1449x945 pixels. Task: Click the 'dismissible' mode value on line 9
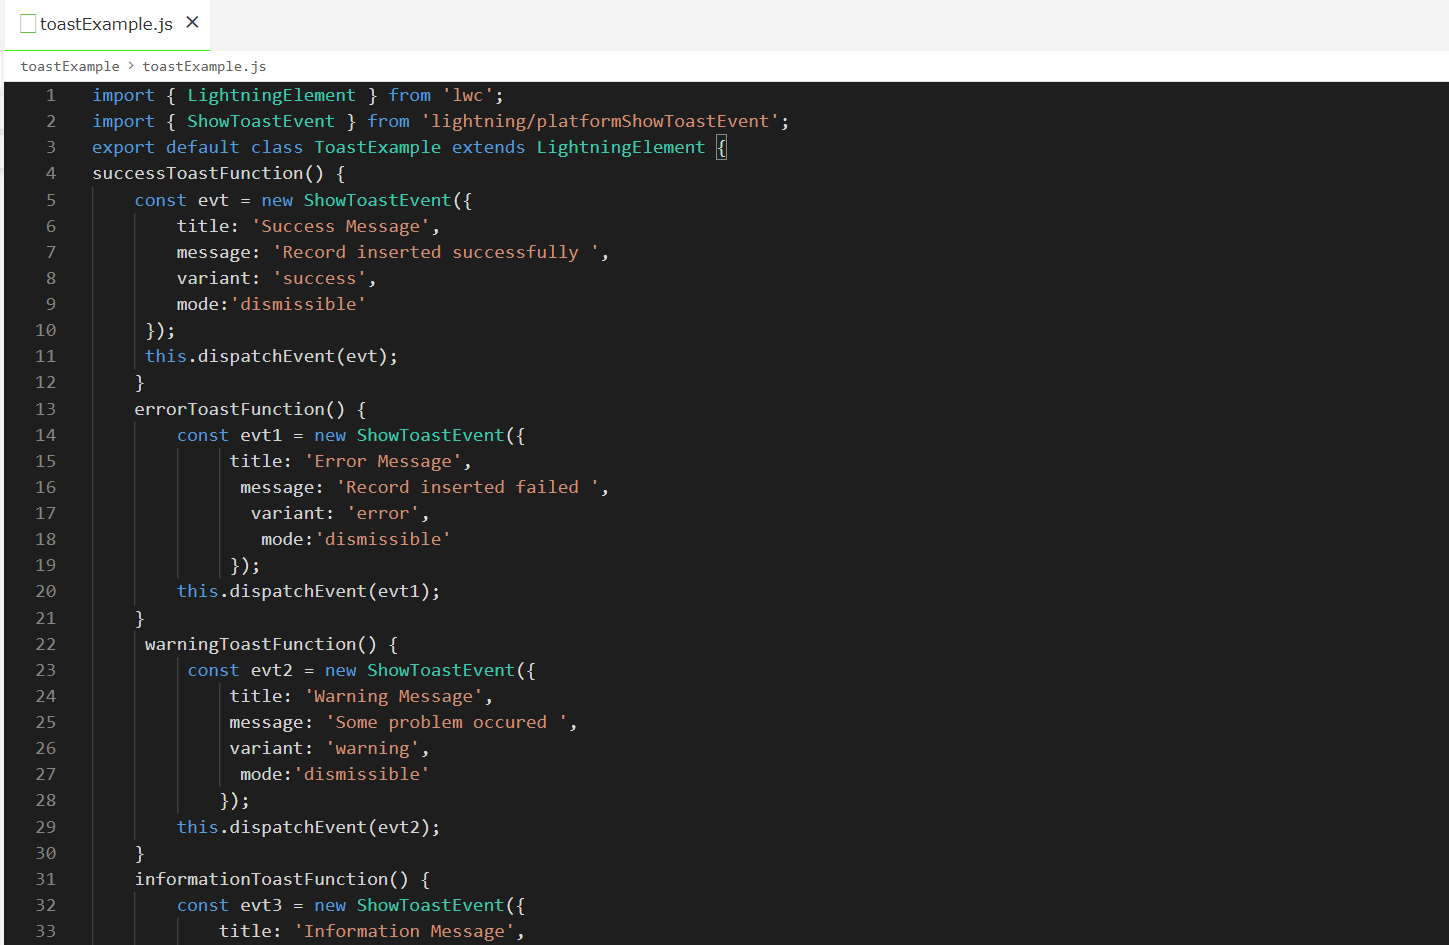299,304
